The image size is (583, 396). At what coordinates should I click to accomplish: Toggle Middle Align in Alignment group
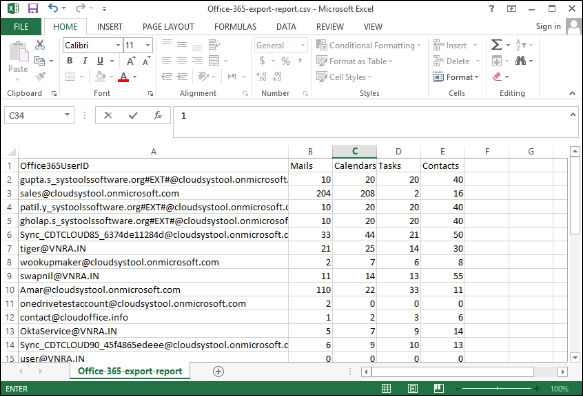coord(182,45)
